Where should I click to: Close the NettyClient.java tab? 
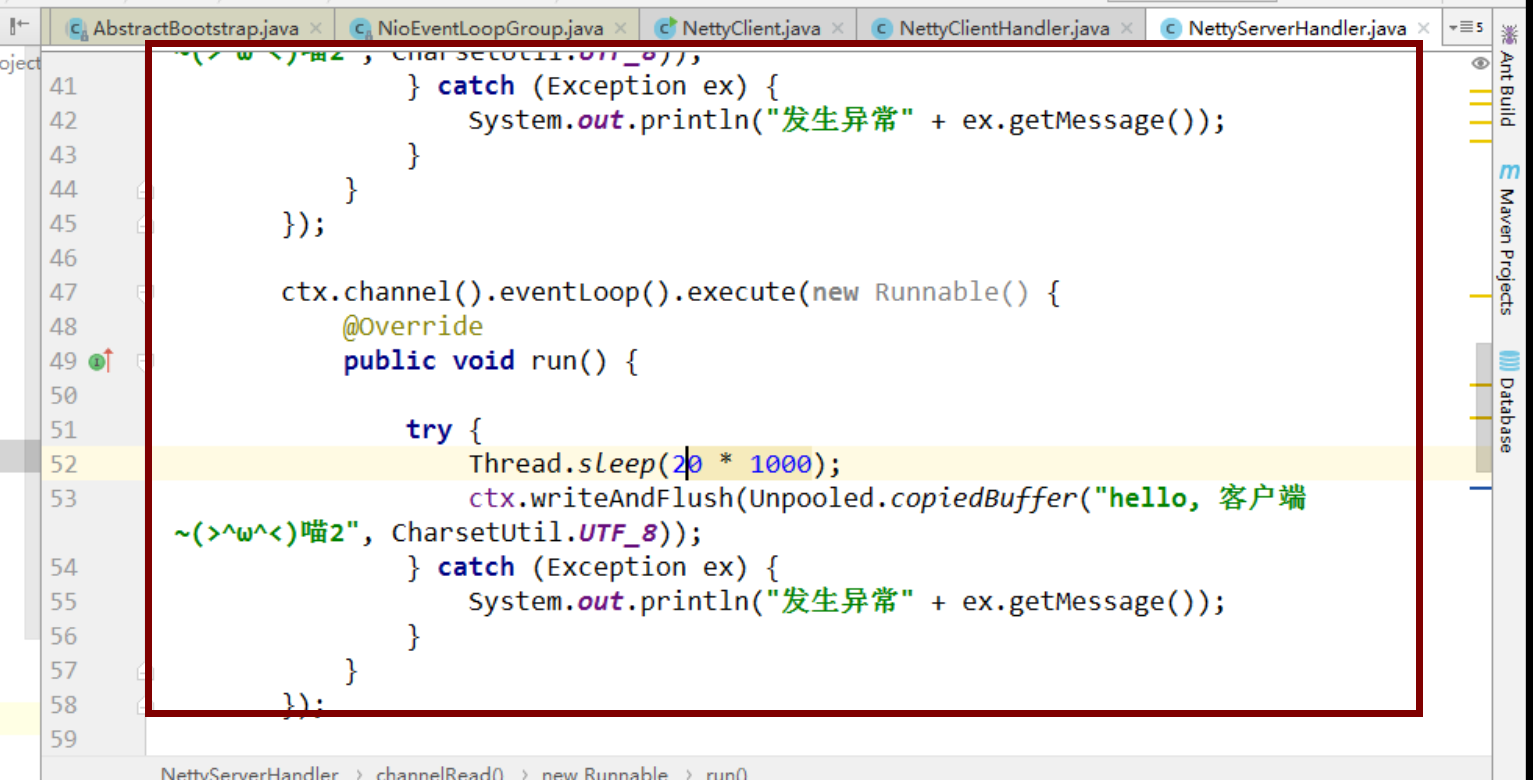[837, 28]
